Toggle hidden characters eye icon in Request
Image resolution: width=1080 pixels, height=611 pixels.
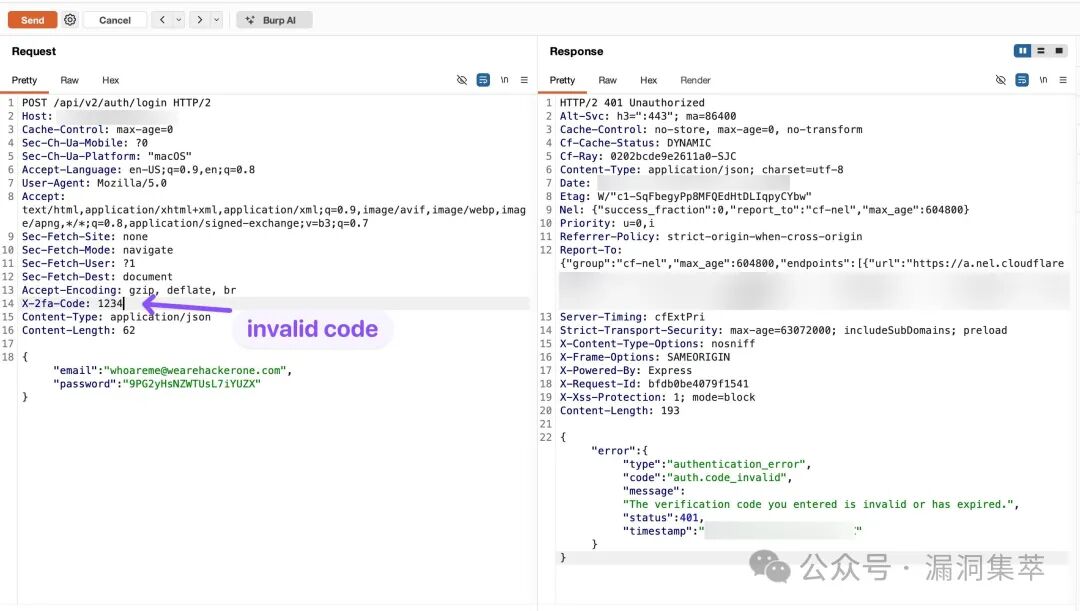click(461, 80)
